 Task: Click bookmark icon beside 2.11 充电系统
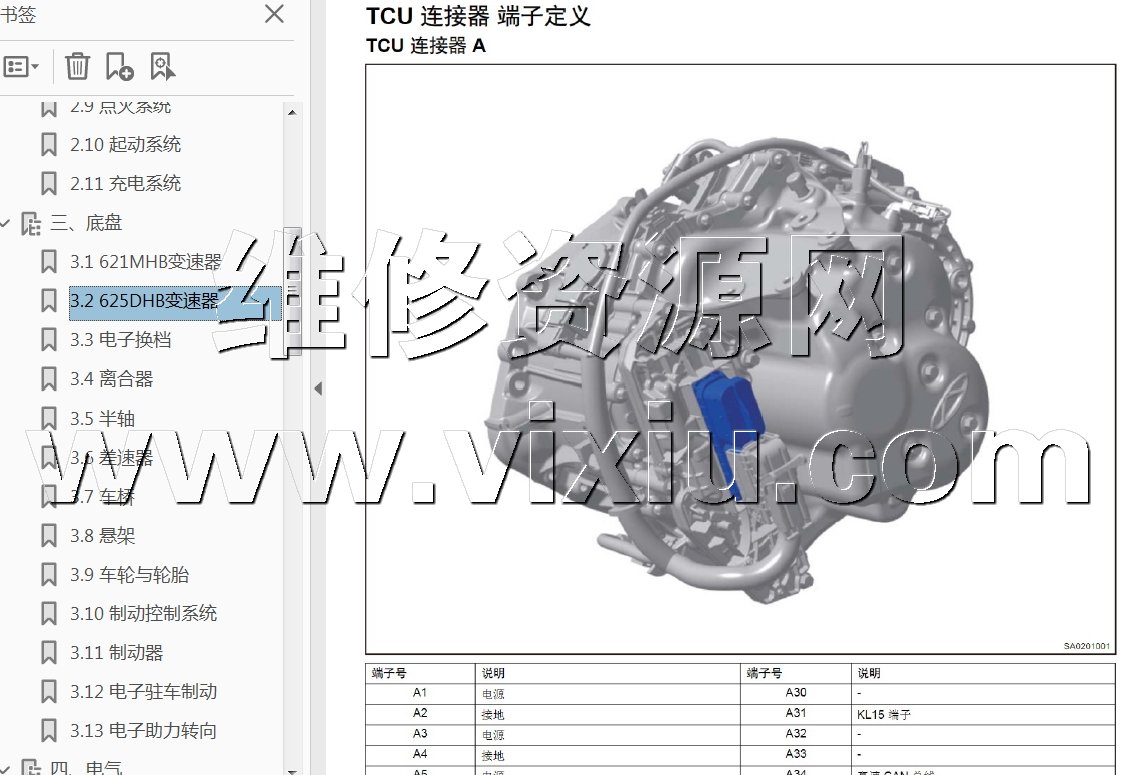pyautogui.click(x=48, y=184)
